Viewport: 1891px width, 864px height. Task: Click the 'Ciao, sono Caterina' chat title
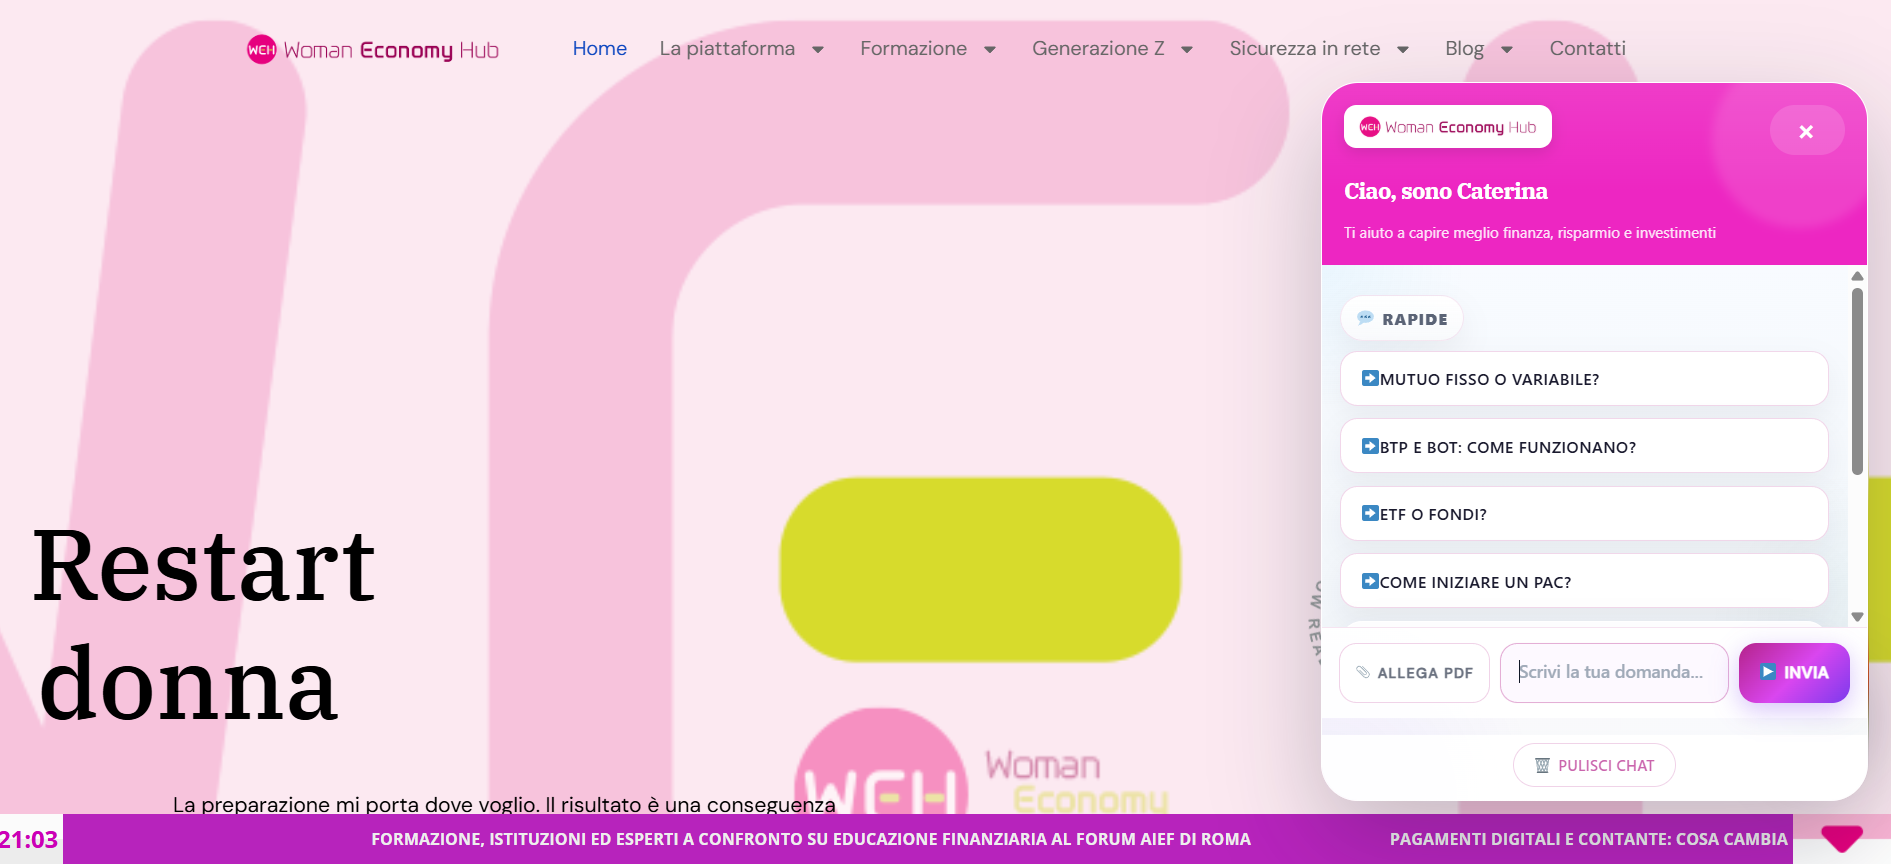coord(1445,191)
